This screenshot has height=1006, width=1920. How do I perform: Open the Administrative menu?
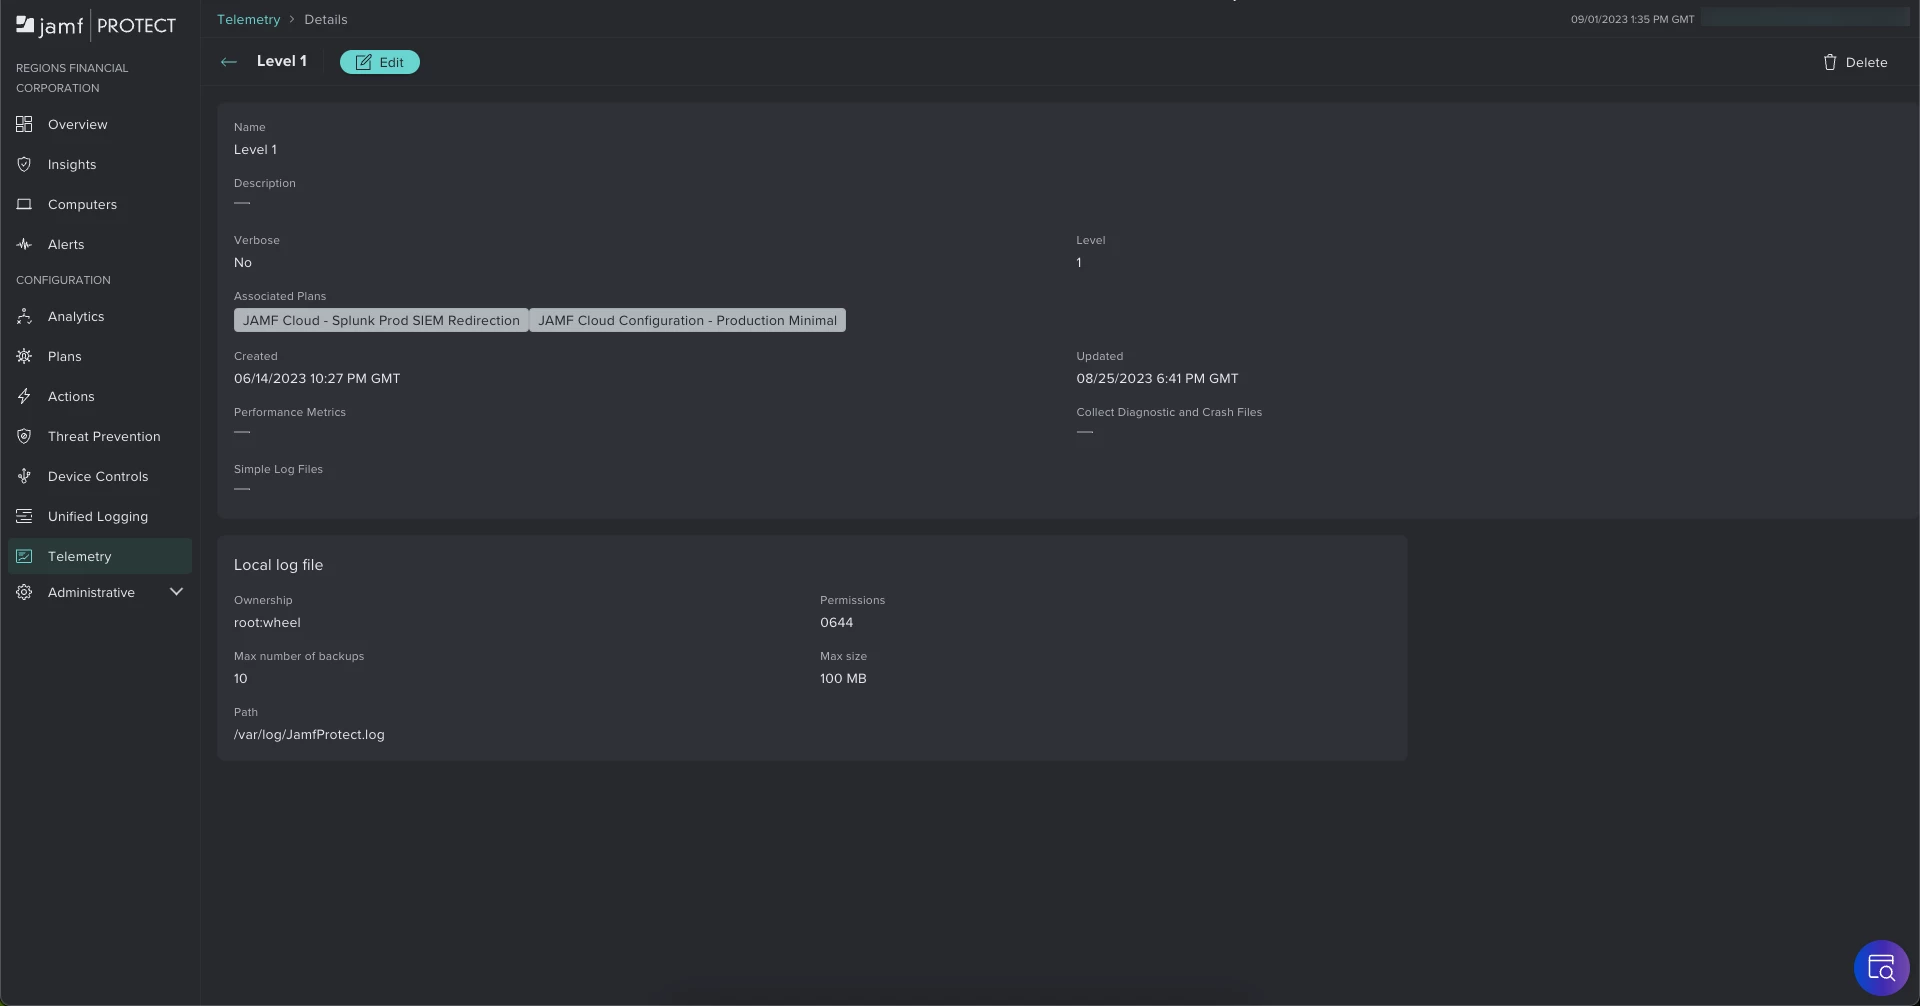[100, 592]
